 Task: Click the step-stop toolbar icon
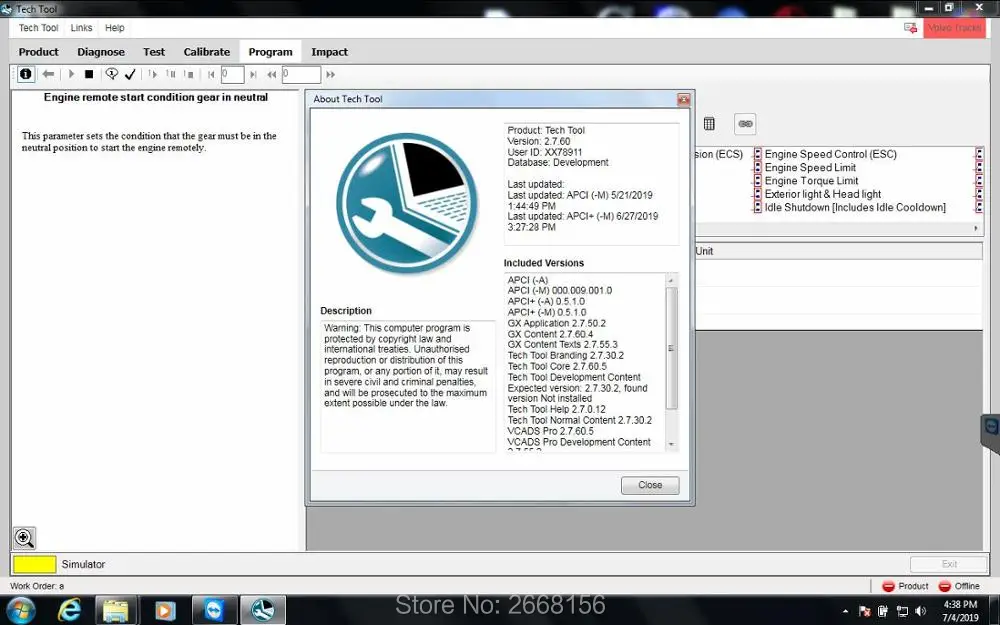189,74
